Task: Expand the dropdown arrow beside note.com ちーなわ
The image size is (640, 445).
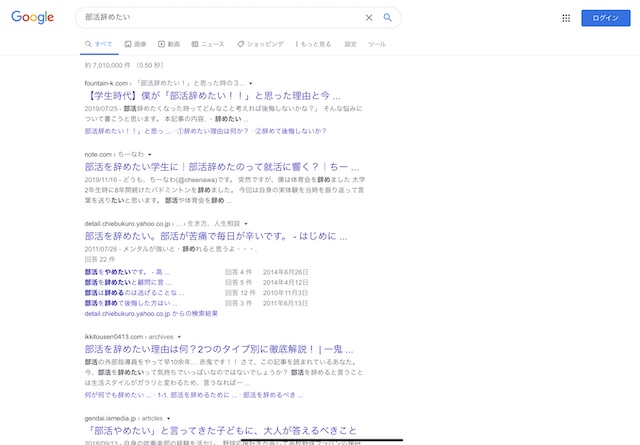Action: (x=150, y=154)
